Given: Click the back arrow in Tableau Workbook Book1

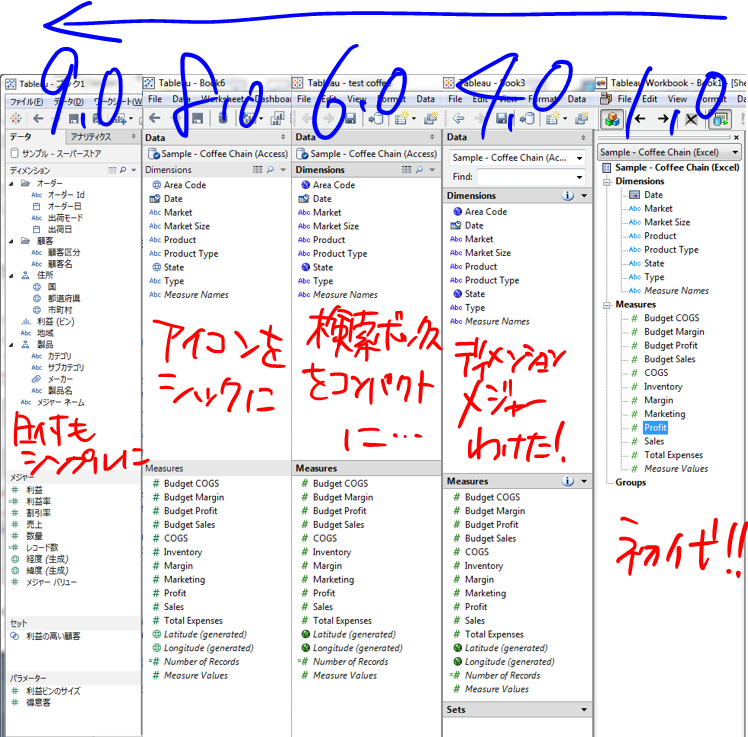Looking at the screenshot, I should (640, 119).
